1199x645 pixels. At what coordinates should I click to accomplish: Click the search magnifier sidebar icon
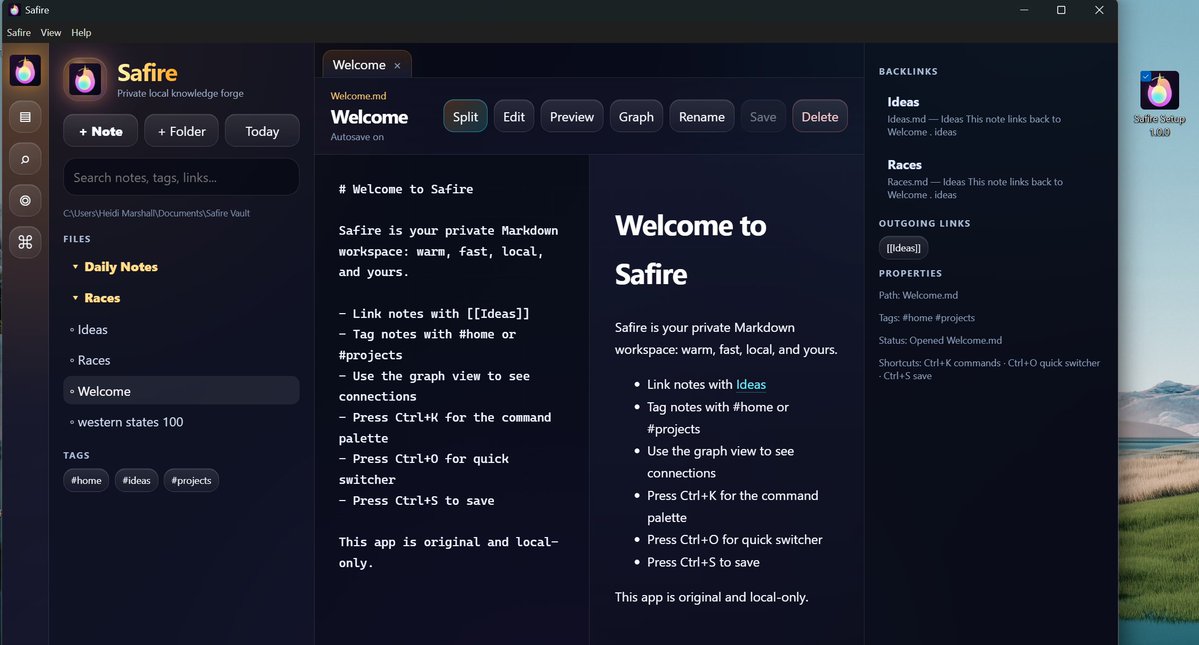tap(25, 159)
